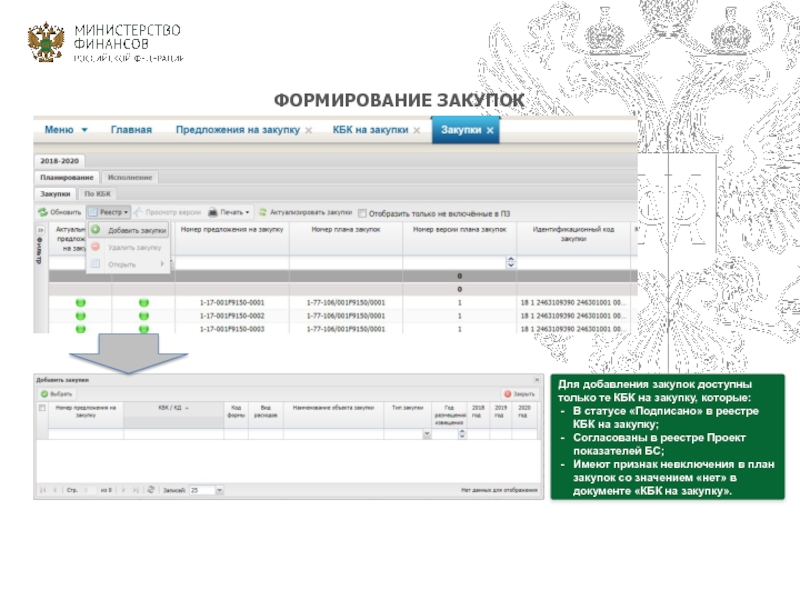The width and height of the screenshot is (800, 600).
Task: Close the КБК на закупки tab
Action: coord(417,131)
